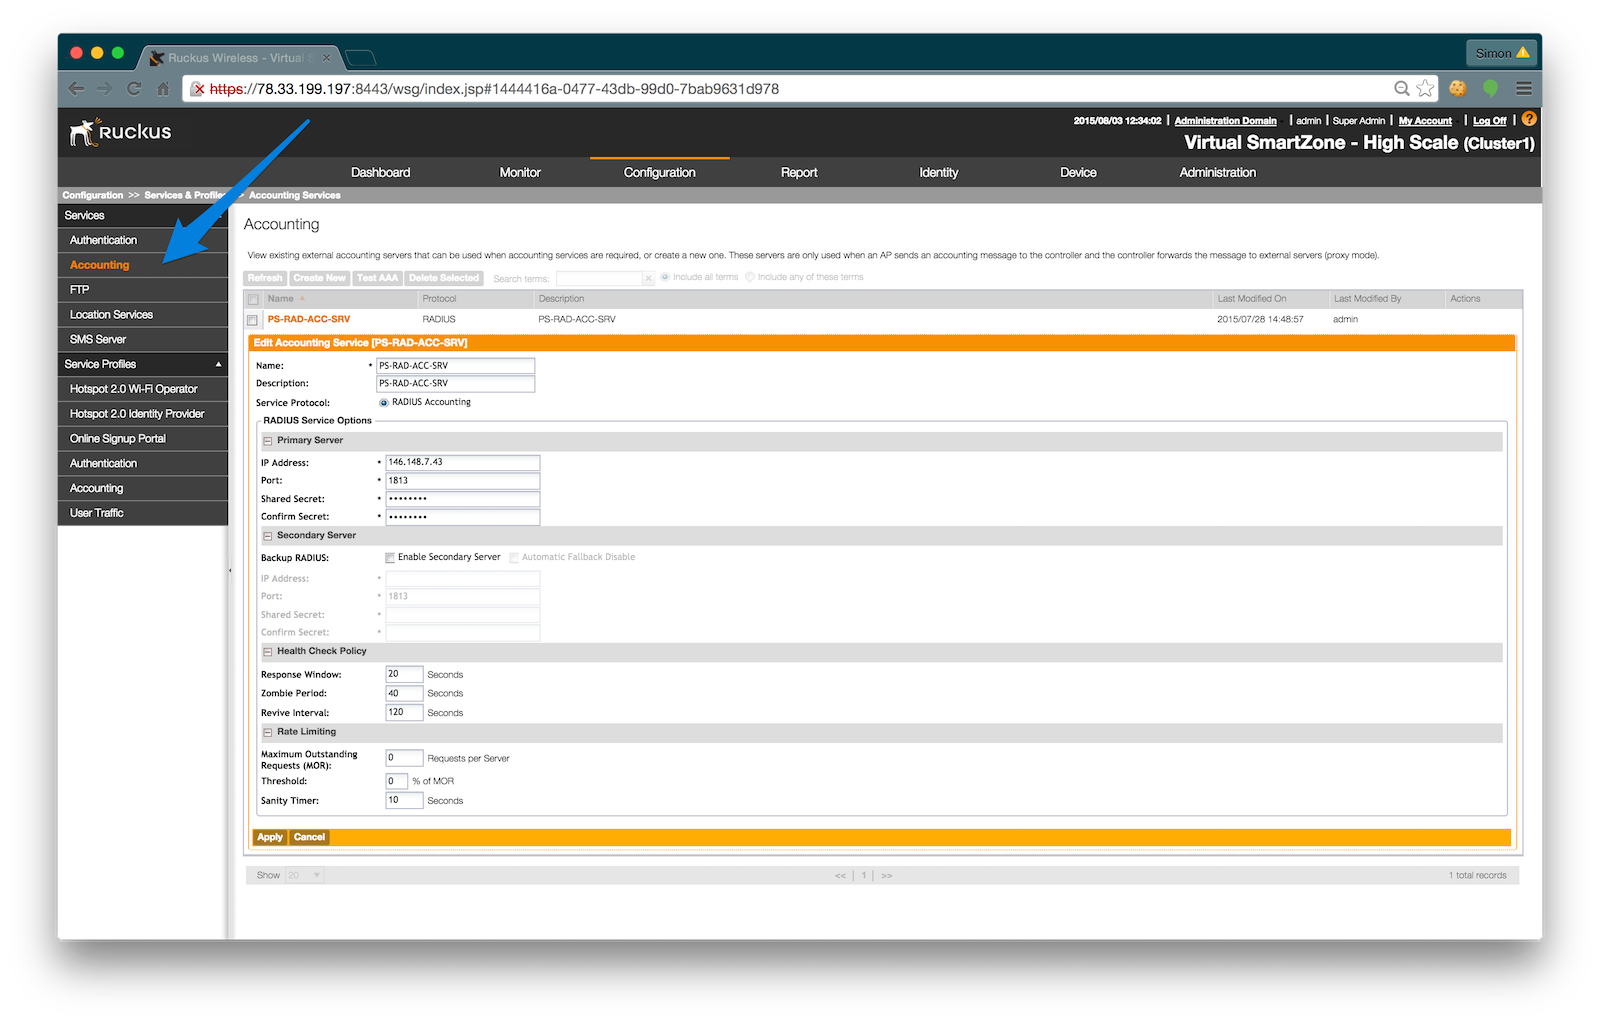Screen dimensions: 1600x1022
Task: Collapse the Service Profiles sidebar group
Action: coord(218,364)
